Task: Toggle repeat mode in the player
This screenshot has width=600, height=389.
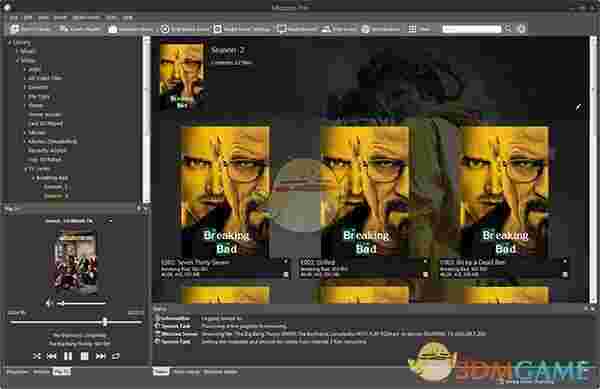Action: click(x=116, y=356)
